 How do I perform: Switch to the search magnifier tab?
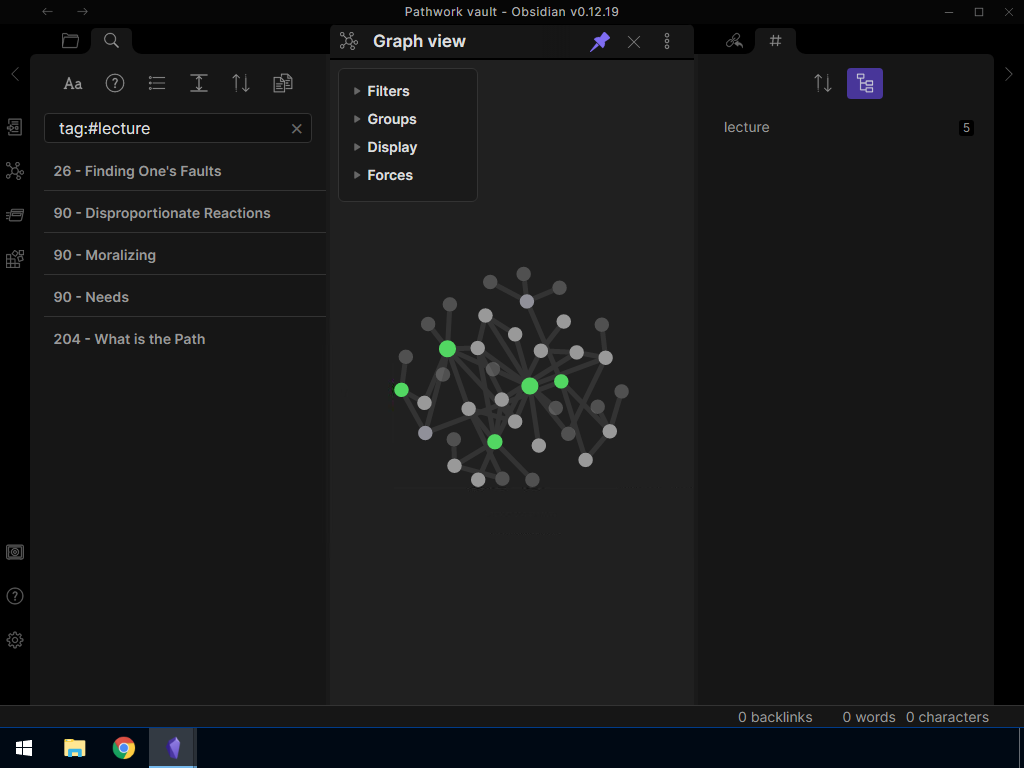click(112, 40)
